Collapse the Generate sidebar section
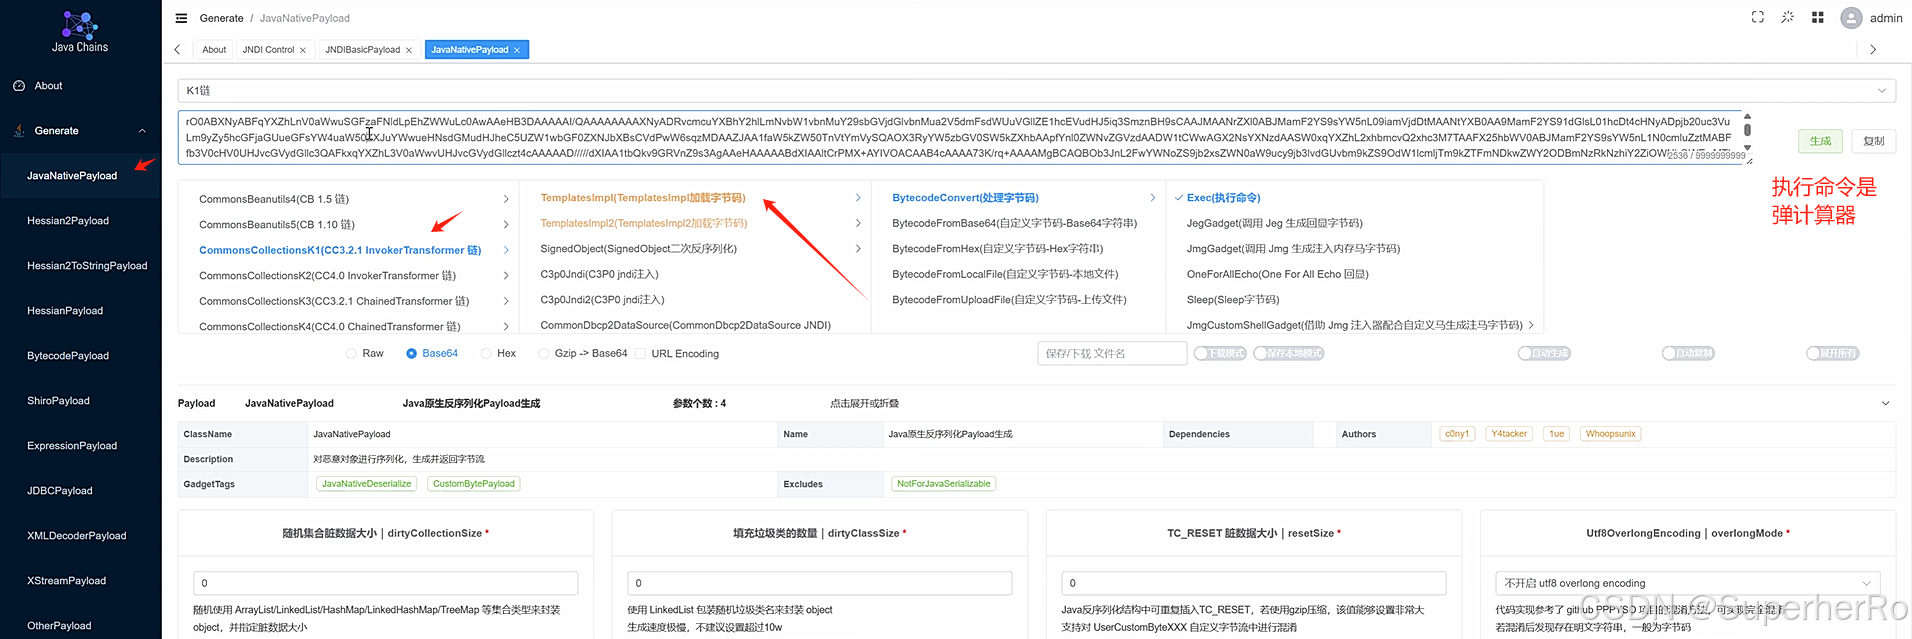The width and height of the screenshot is (1912, 639). pos(142,131)
